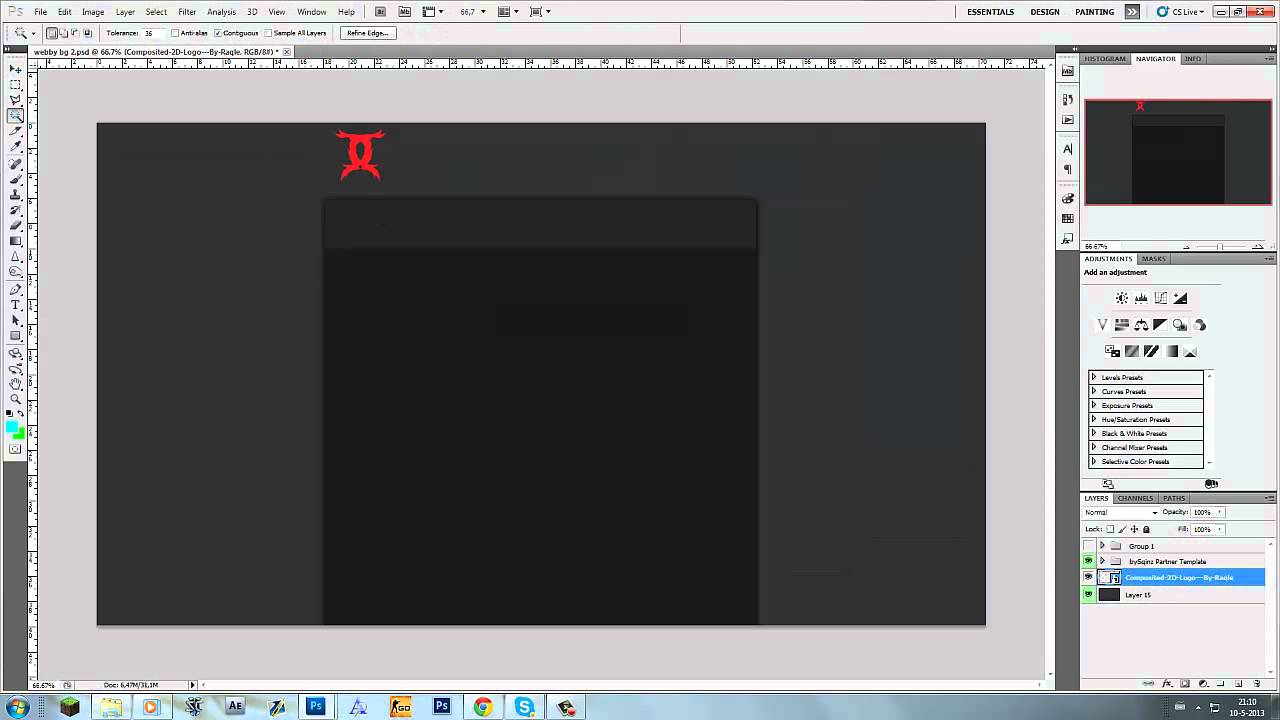Click the Refine Edge button
The height and width of the screenshot is (720, 1280).
(367, 33)
